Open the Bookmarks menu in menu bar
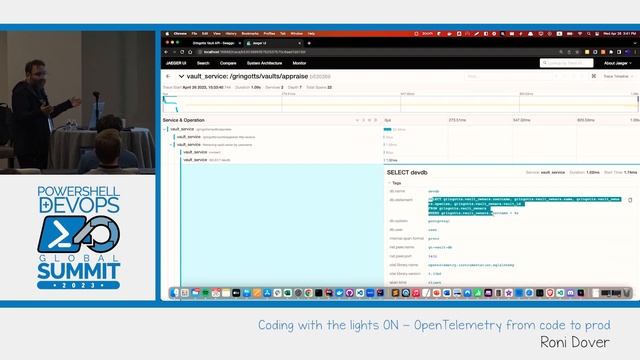Viewport: 640px width, 360px height. tap(250, 33)
